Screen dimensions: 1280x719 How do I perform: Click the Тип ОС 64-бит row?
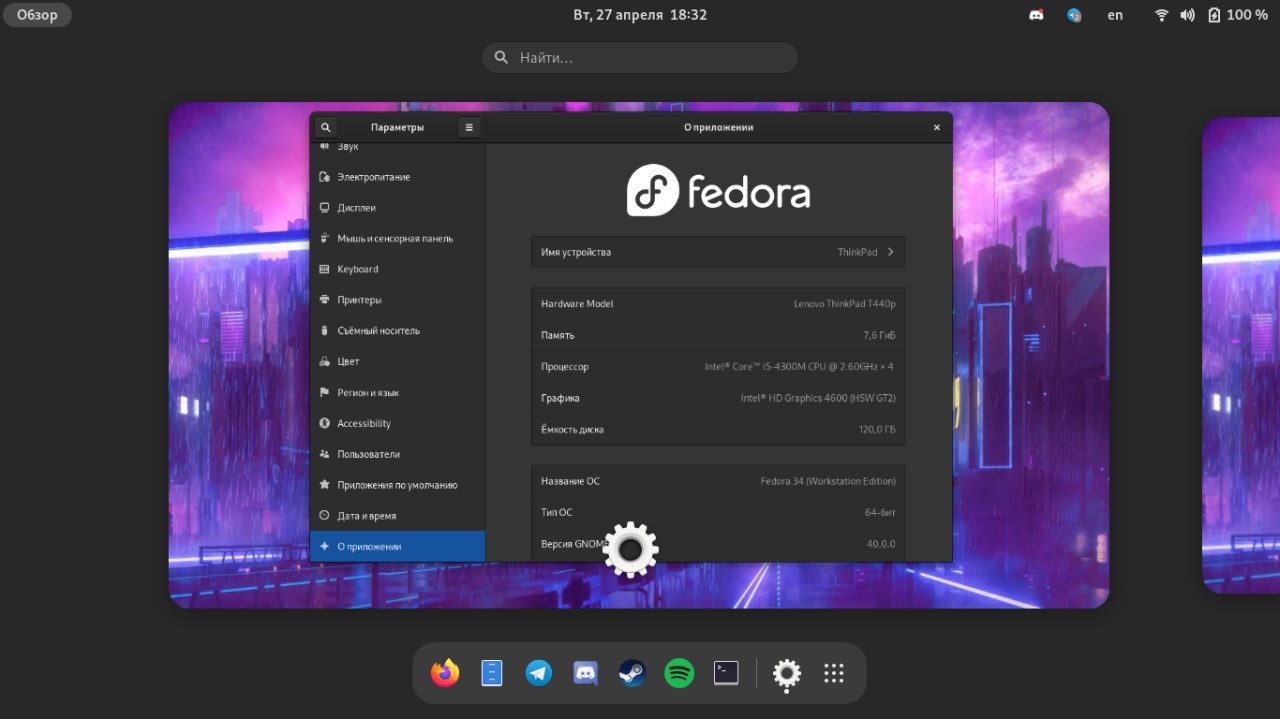coord(718,512)
